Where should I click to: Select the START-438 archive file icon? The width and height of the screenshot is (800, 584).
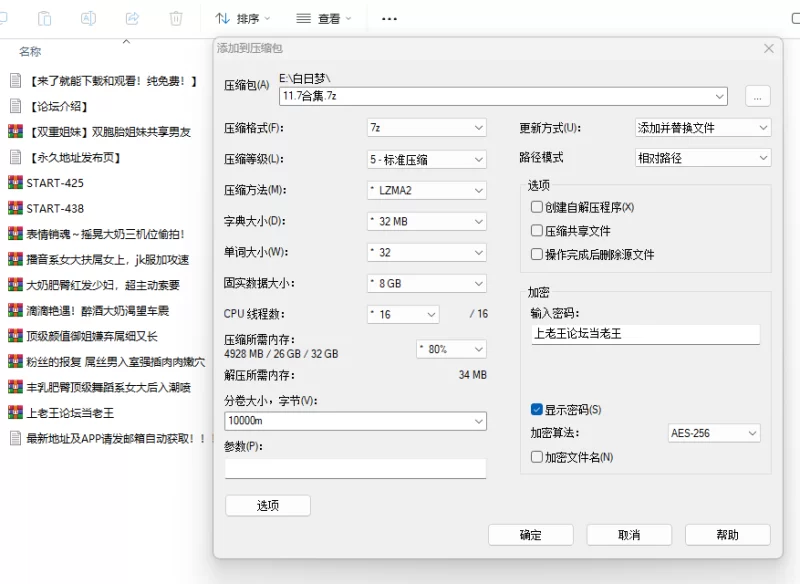(15, 208)
